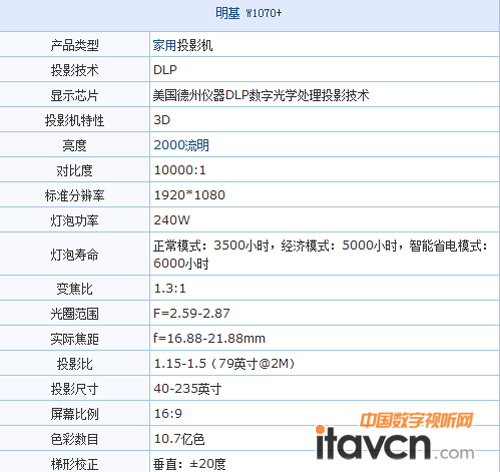The height and width of the screenshot is (472, 500).
Task: Select the 对比度 label cell
Action: pos(74,170)
